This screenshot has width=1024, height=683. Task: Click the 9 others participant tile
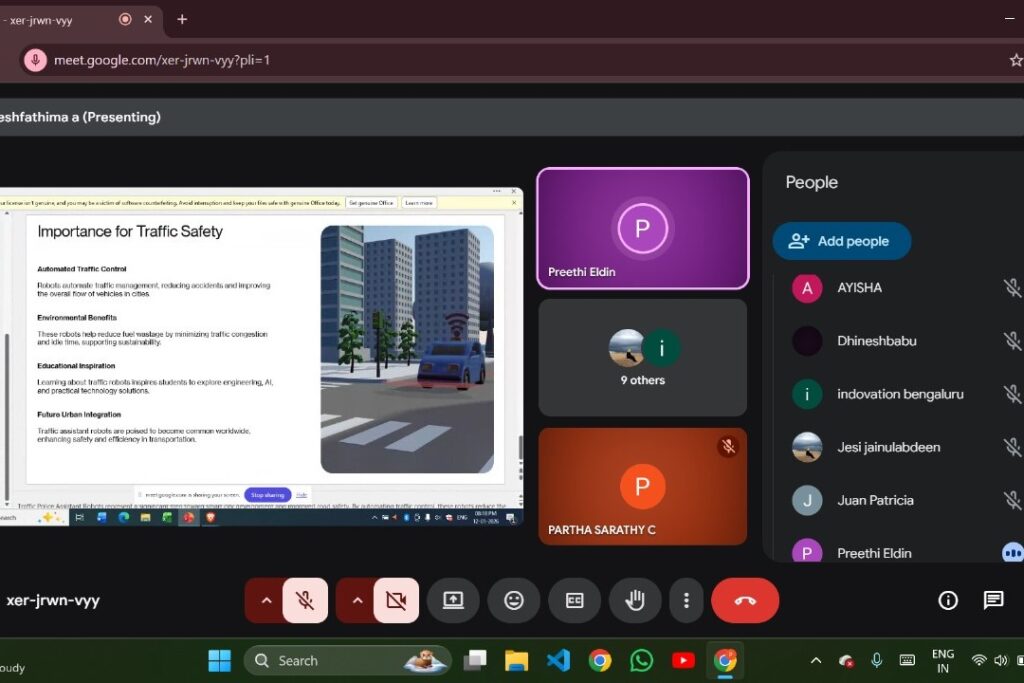tap(642, 357)
